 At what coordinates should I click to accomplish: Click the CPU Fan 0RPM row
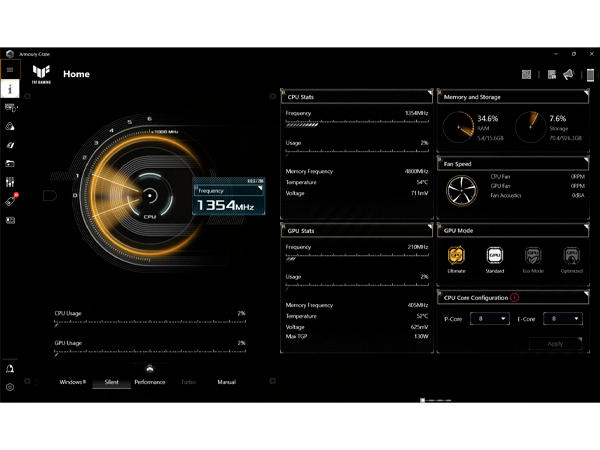(x=537, y=177)
